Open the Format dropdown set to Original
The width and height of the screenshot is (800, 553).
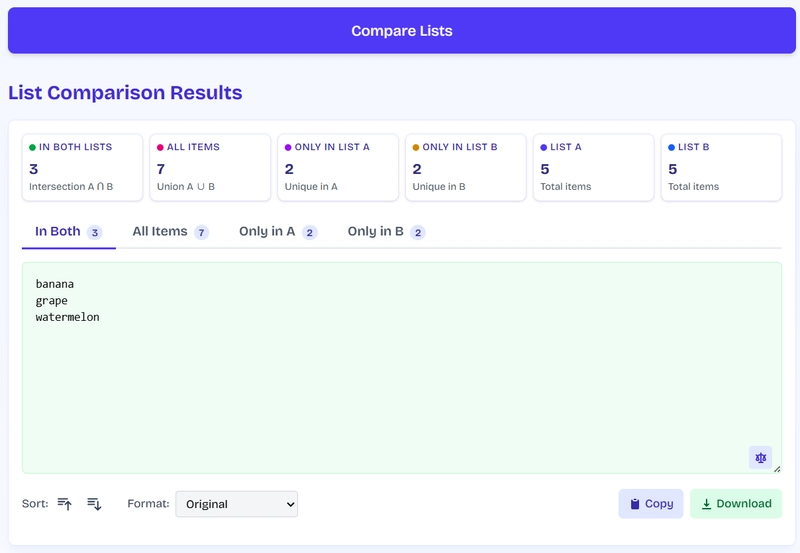(237, 504)
